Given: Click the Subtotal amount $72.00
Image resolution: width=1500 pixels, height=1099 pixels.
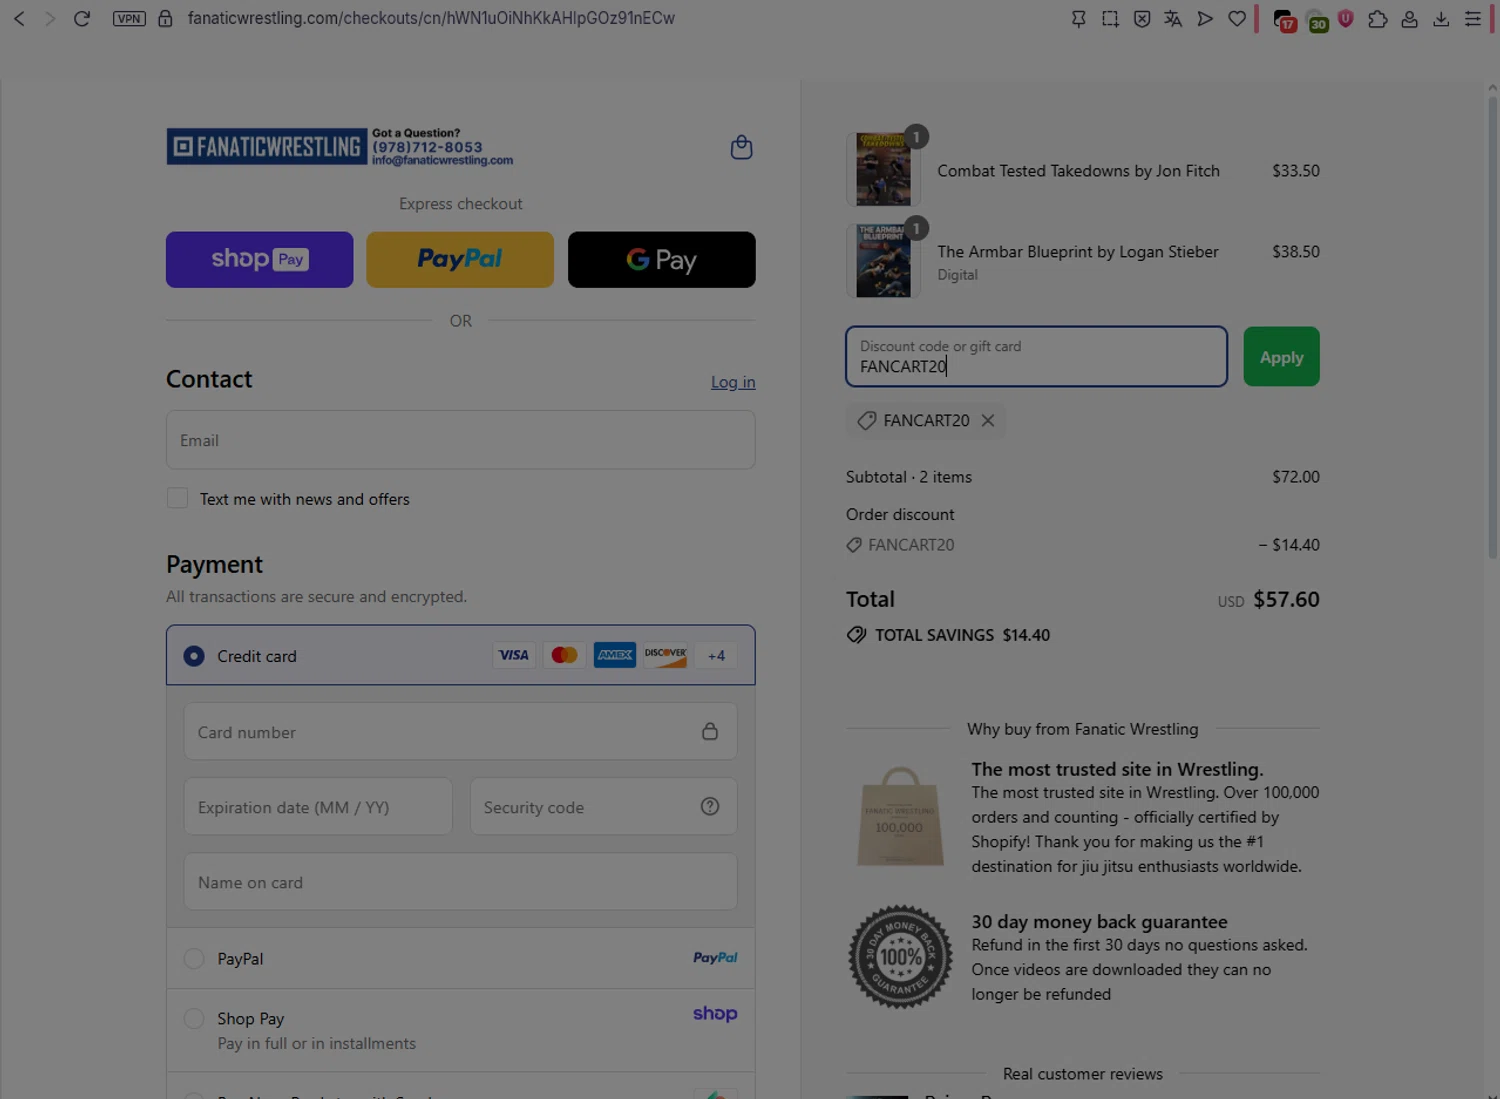Looking at the screenshot, I should [1296, 477].
